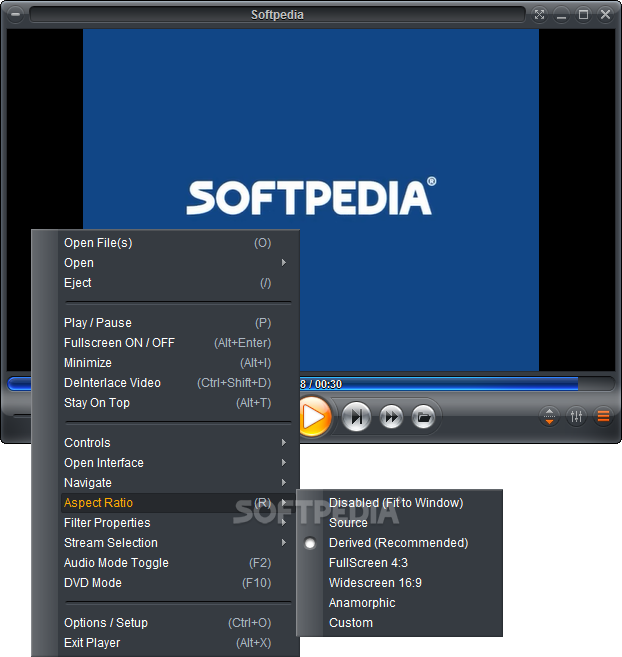Close the player with X button

[605, 15]
